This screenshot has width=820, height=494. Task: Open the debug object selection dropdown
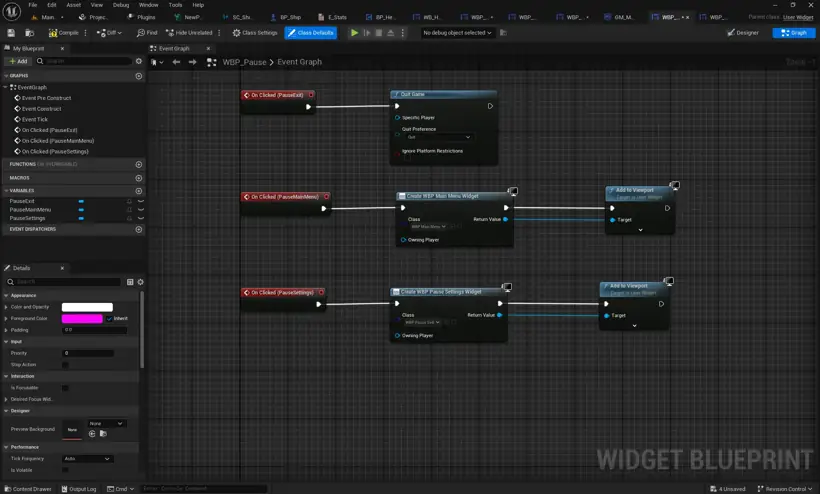[x=457, y=33]
